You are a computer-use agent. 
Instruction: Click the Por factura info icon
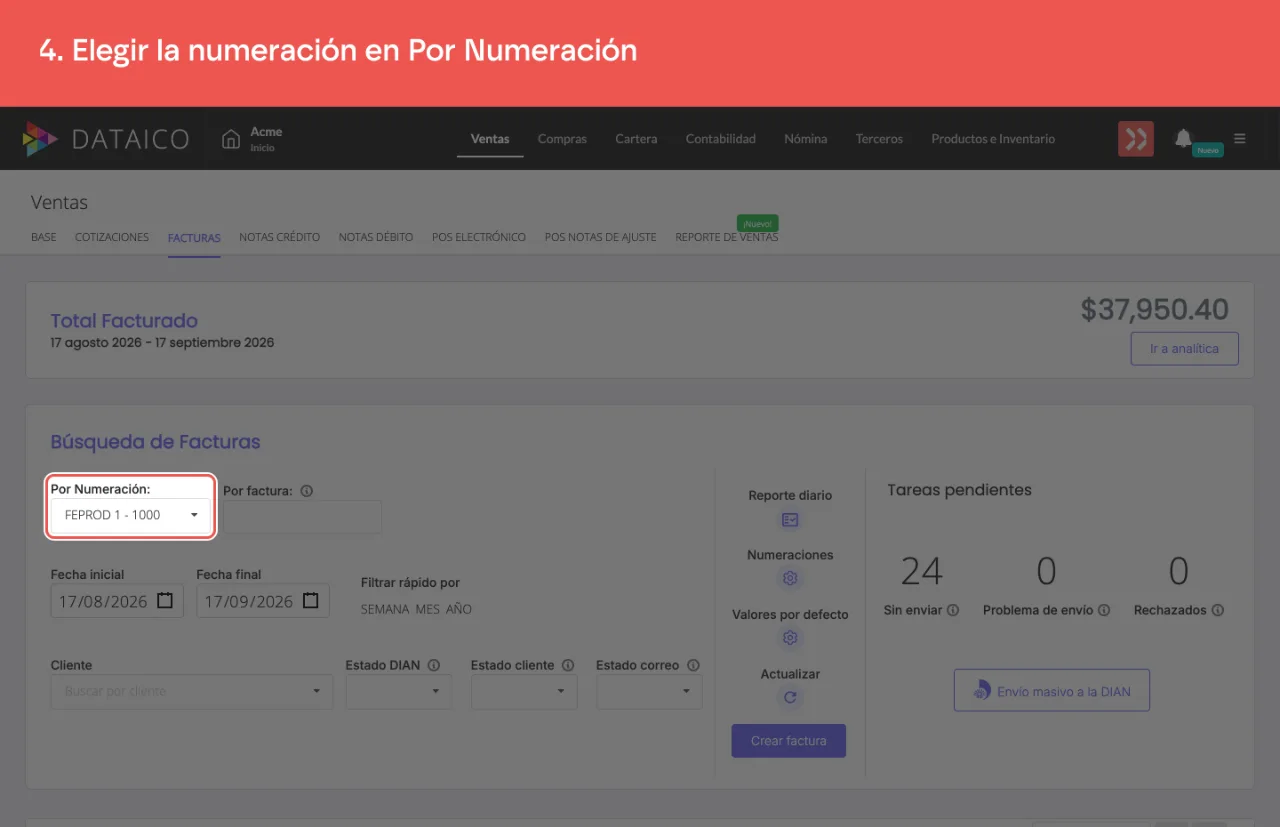307,491
